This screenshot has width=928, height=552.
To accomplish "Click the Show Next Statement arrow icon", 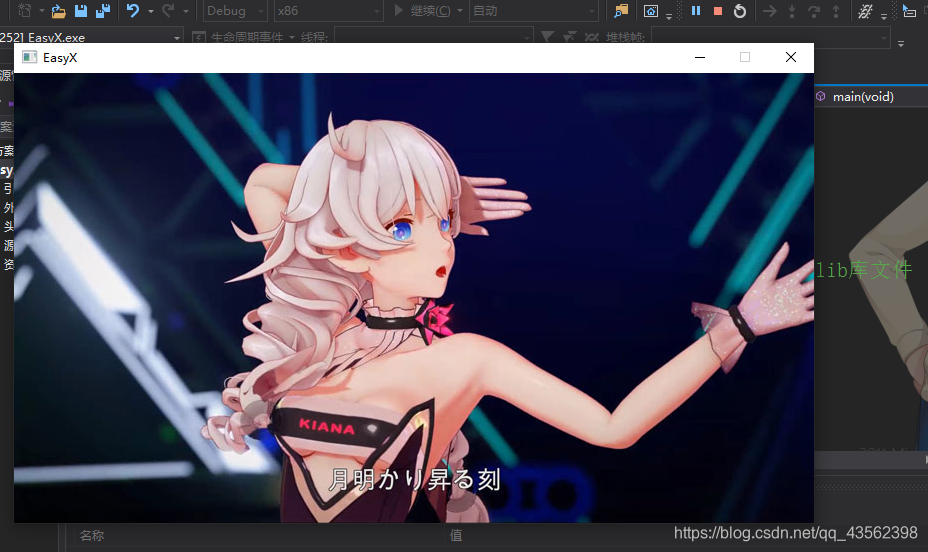I will point(769,11).
